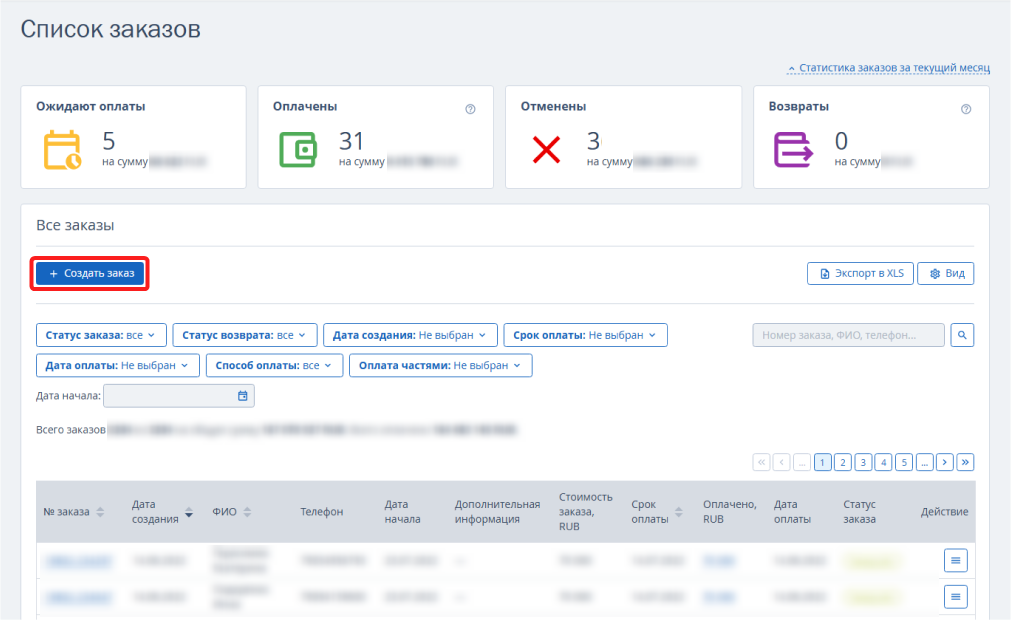Viewport: 1011px width, 620px height.
Task: Click the search magnifier button
Action: click(962, 335)
